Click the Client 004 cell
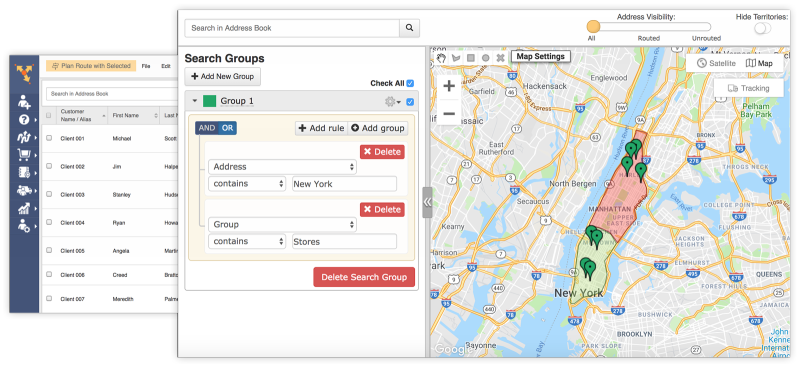The height and width of the screenshot is (370, 800). [x=72, y=223]
